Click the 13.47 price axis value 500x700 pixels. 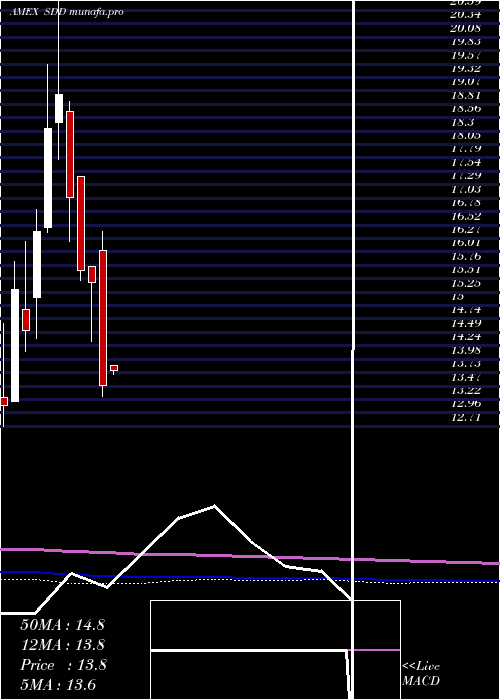coord(466,377)
